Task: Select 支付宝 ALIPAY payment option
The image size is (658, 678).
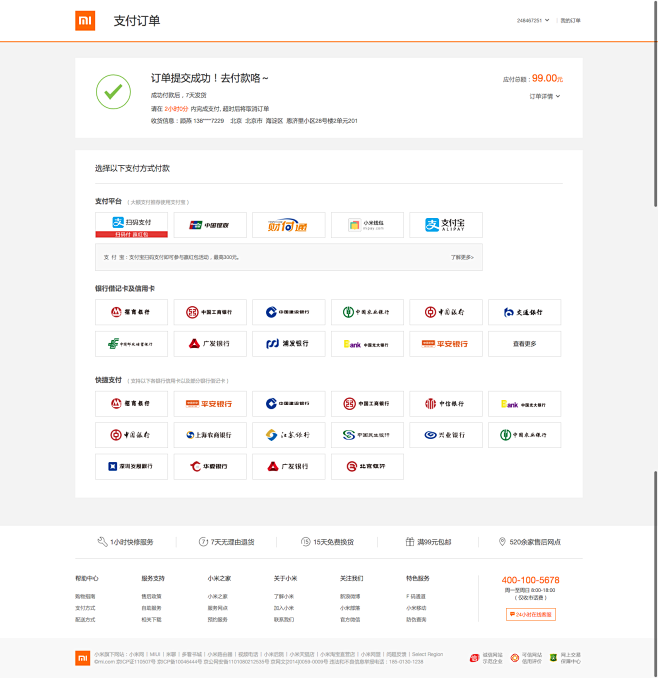Action: coord(446,225)
